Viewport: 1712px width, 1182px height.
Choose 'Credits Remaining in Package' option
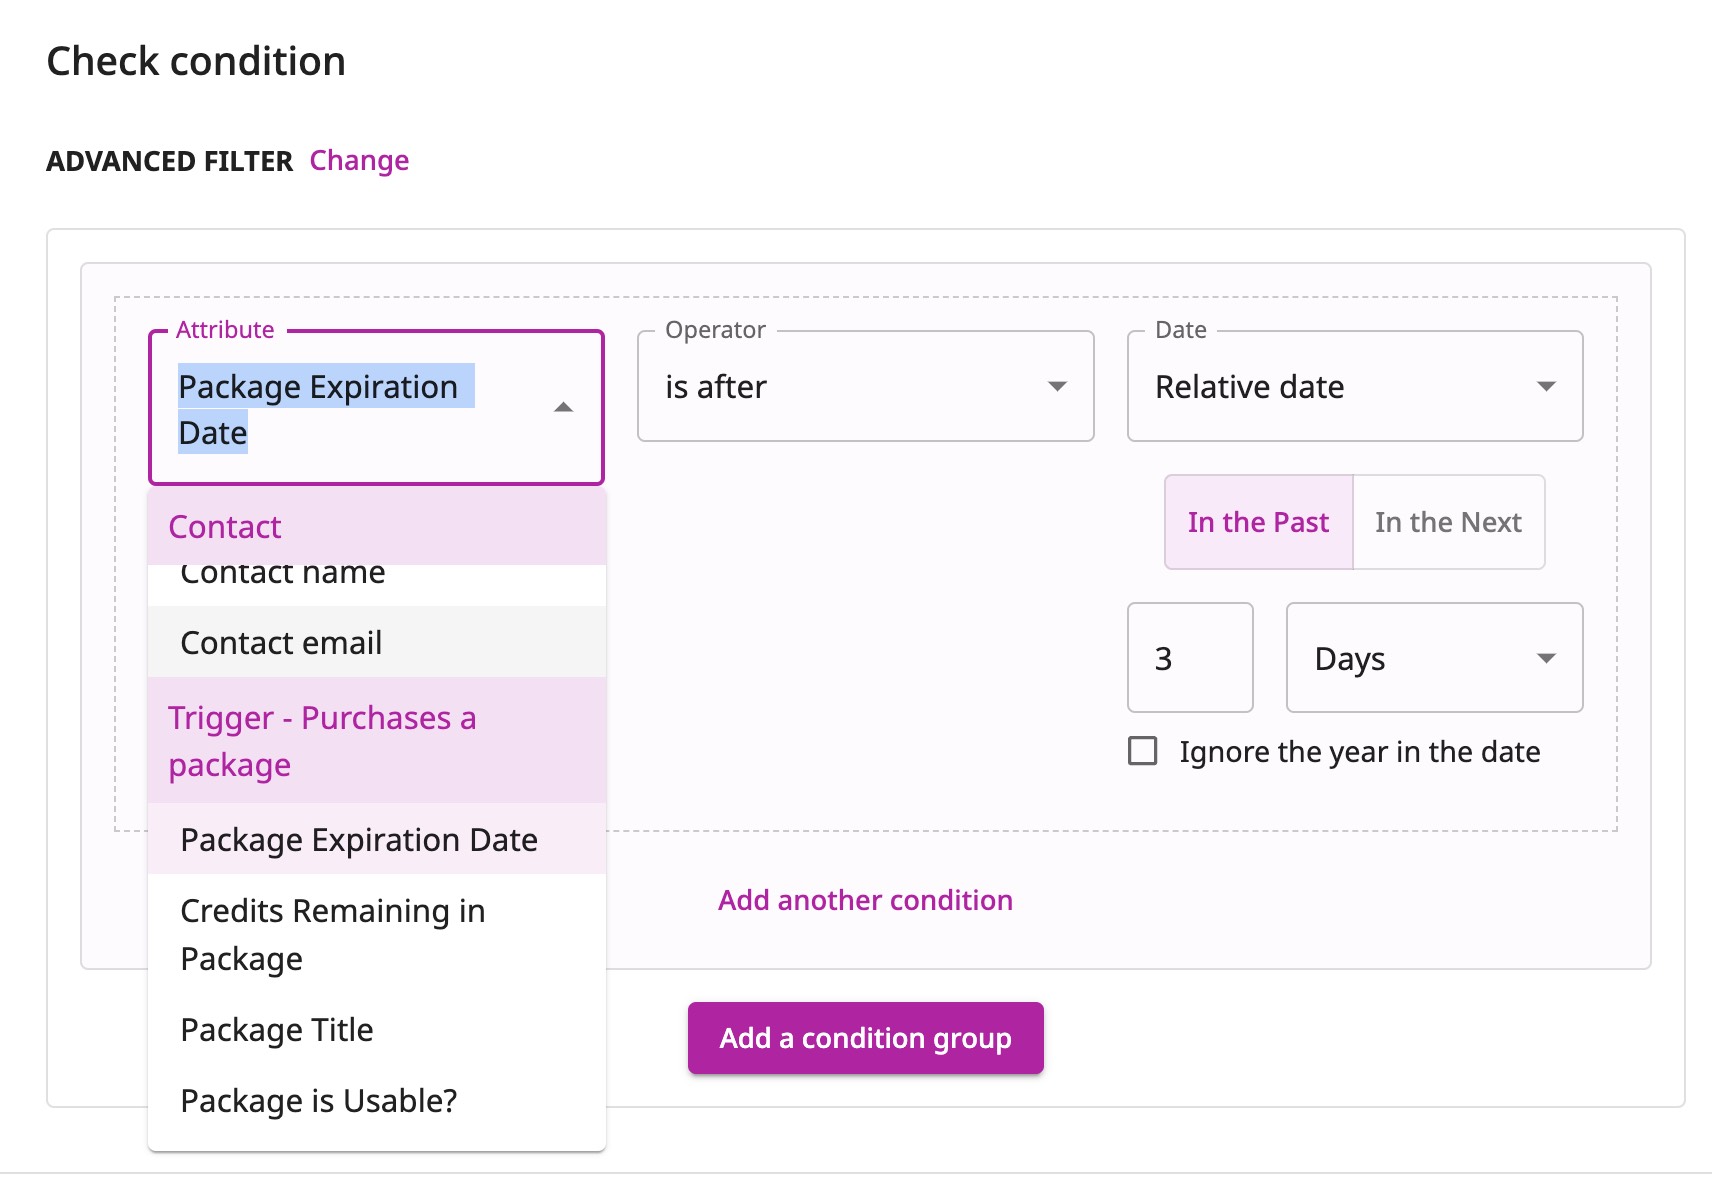332,934
